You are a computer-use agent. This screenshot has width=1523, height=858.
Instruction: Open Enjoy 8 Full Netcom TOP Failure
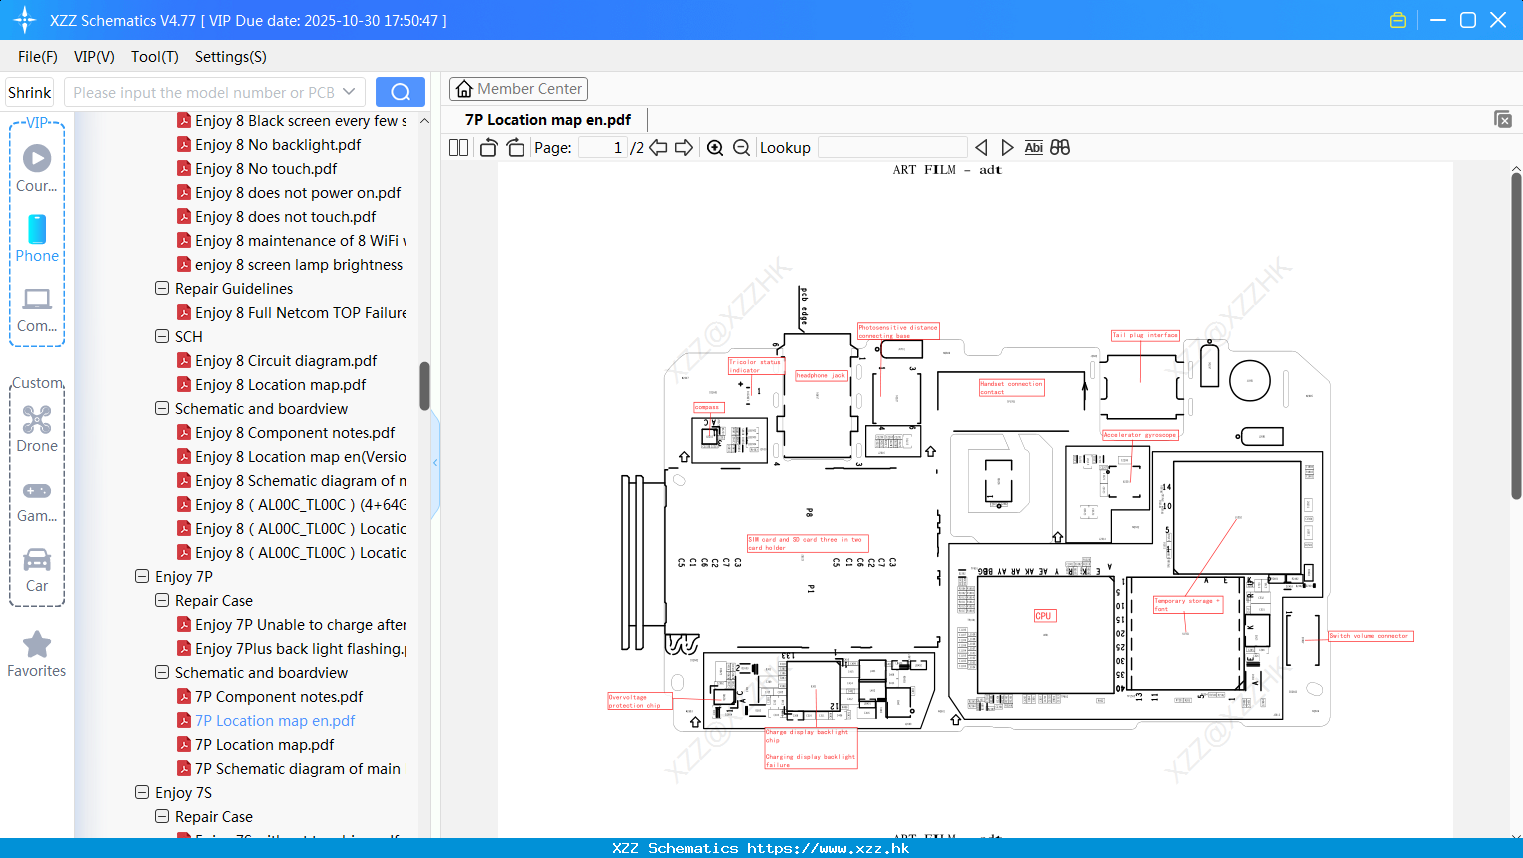pyautogui.click(x=300, y=312)
